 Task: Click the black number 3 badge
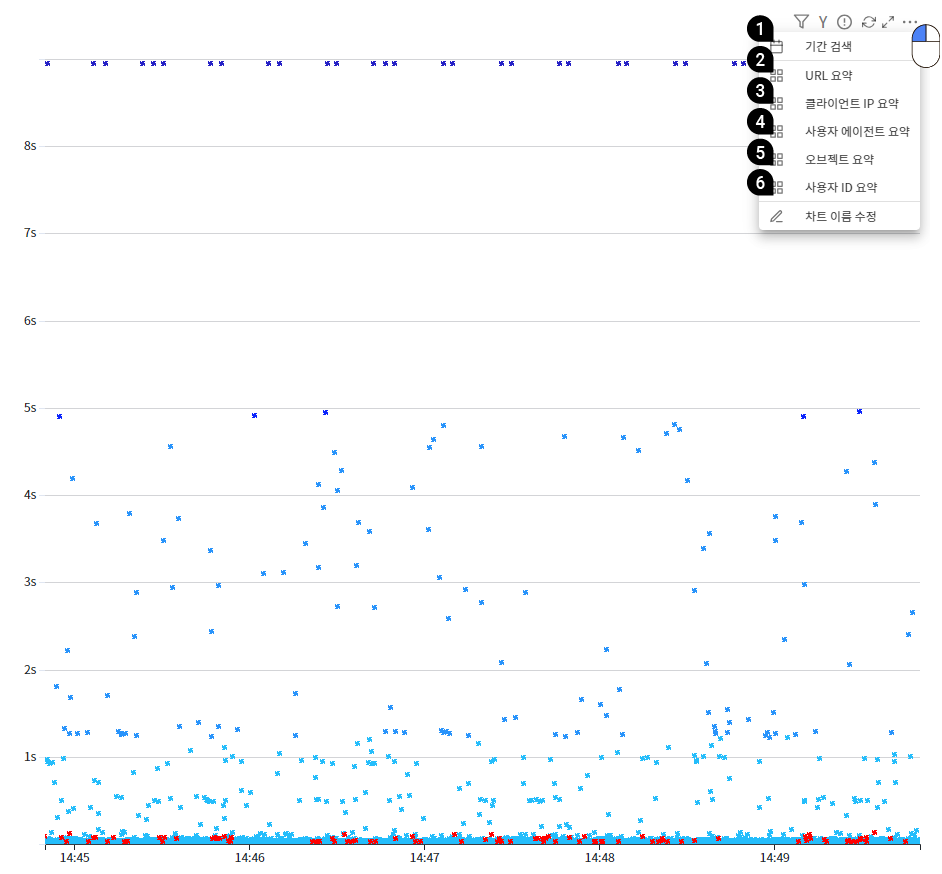(x=761, y=91)
